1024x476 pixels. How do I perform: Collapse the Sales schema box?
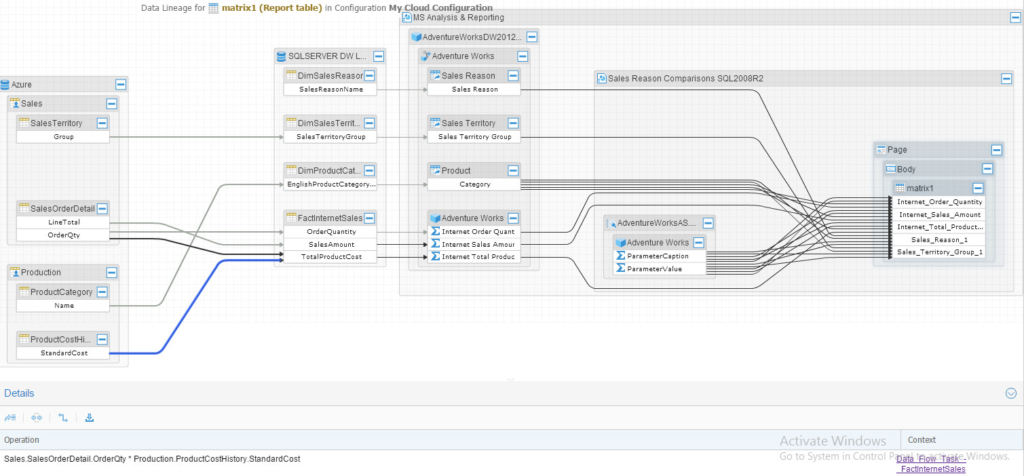tap(112, 103)
